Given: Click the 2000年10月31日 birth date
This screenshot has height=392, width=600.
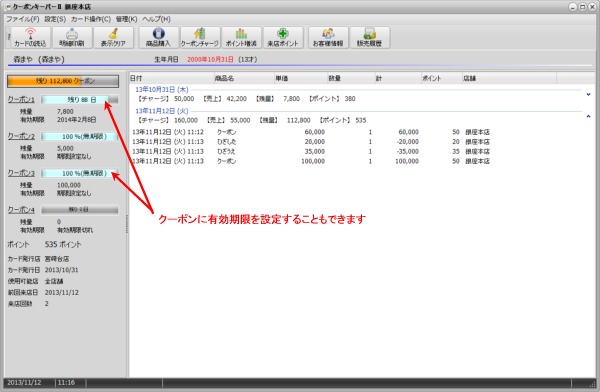Looking at the screenshot, I should coord(210,59).
